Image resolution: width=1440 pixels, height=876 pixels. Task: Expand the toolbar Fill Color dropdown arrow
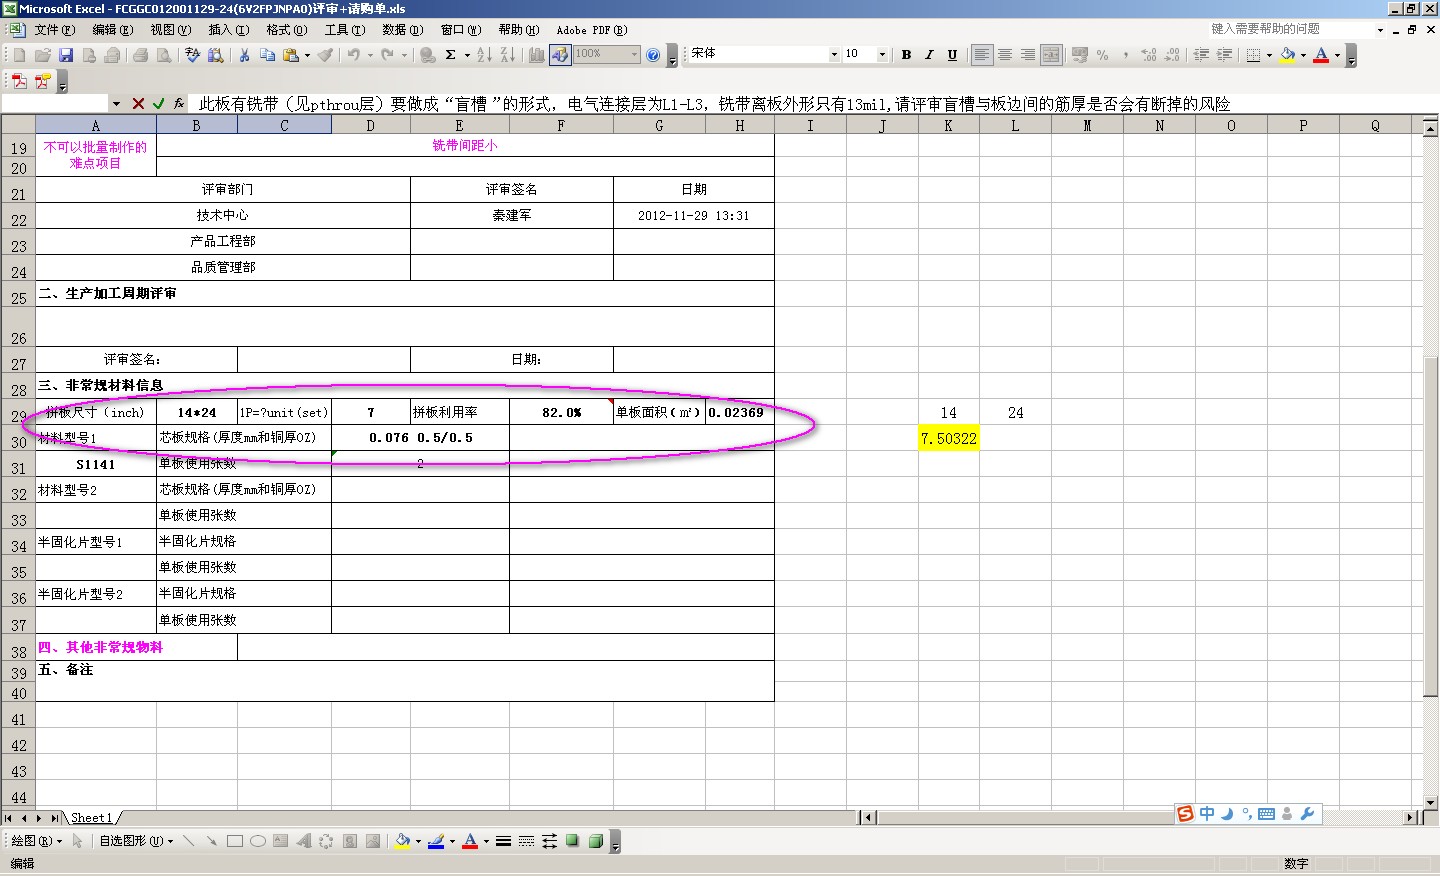click(x=1303, y=55)
